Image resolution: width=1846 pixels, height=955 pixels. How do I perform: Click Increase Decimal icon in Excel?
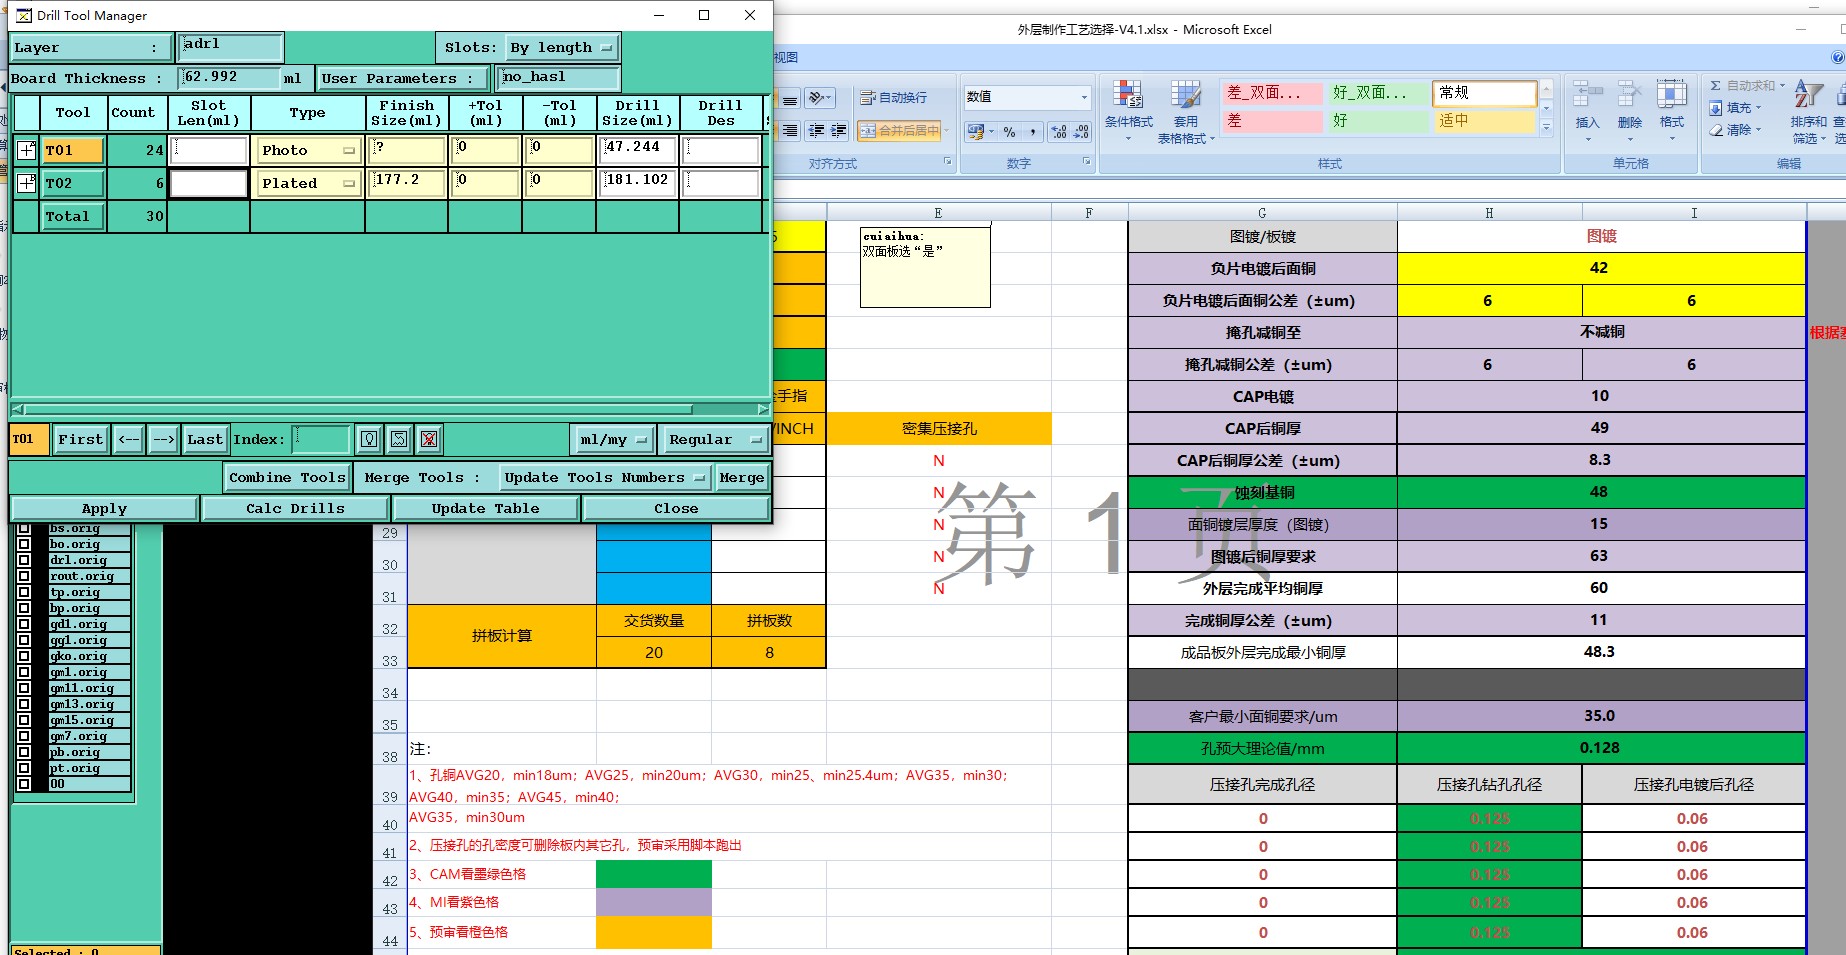(1059, 131)
